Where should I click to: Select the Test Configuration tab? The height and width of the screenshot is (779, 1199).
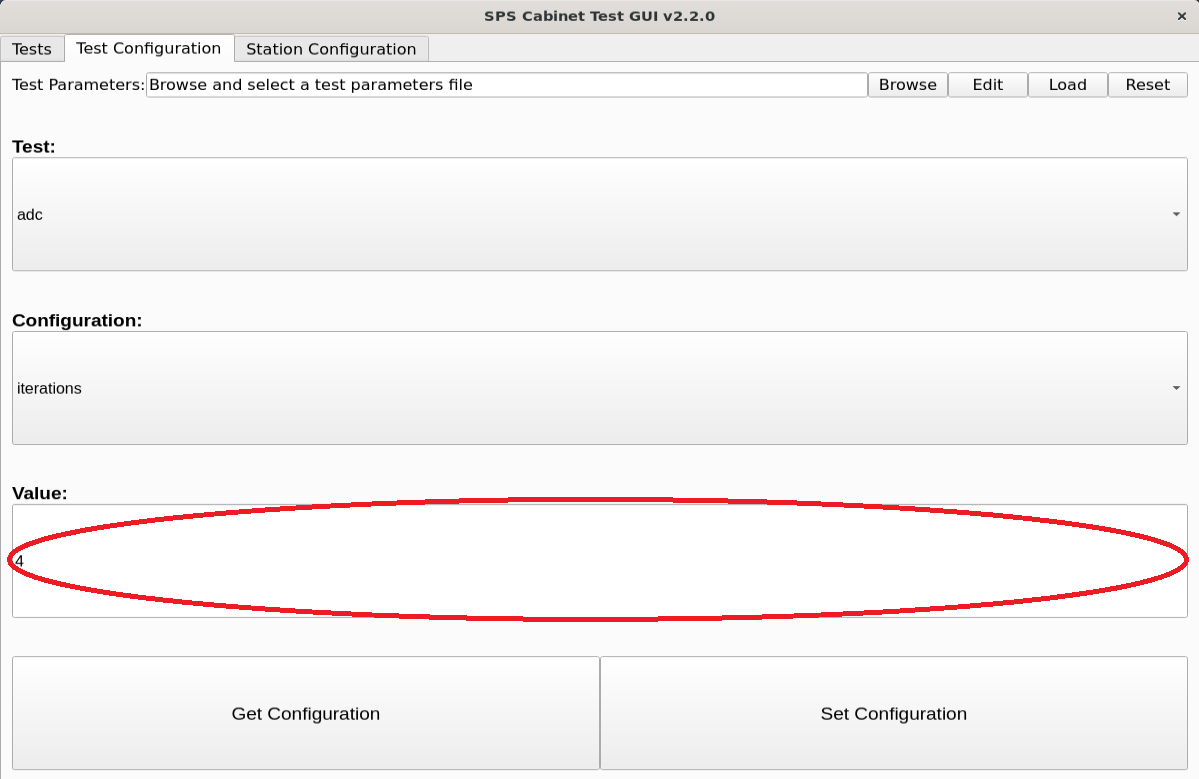(x=150, y=47)
